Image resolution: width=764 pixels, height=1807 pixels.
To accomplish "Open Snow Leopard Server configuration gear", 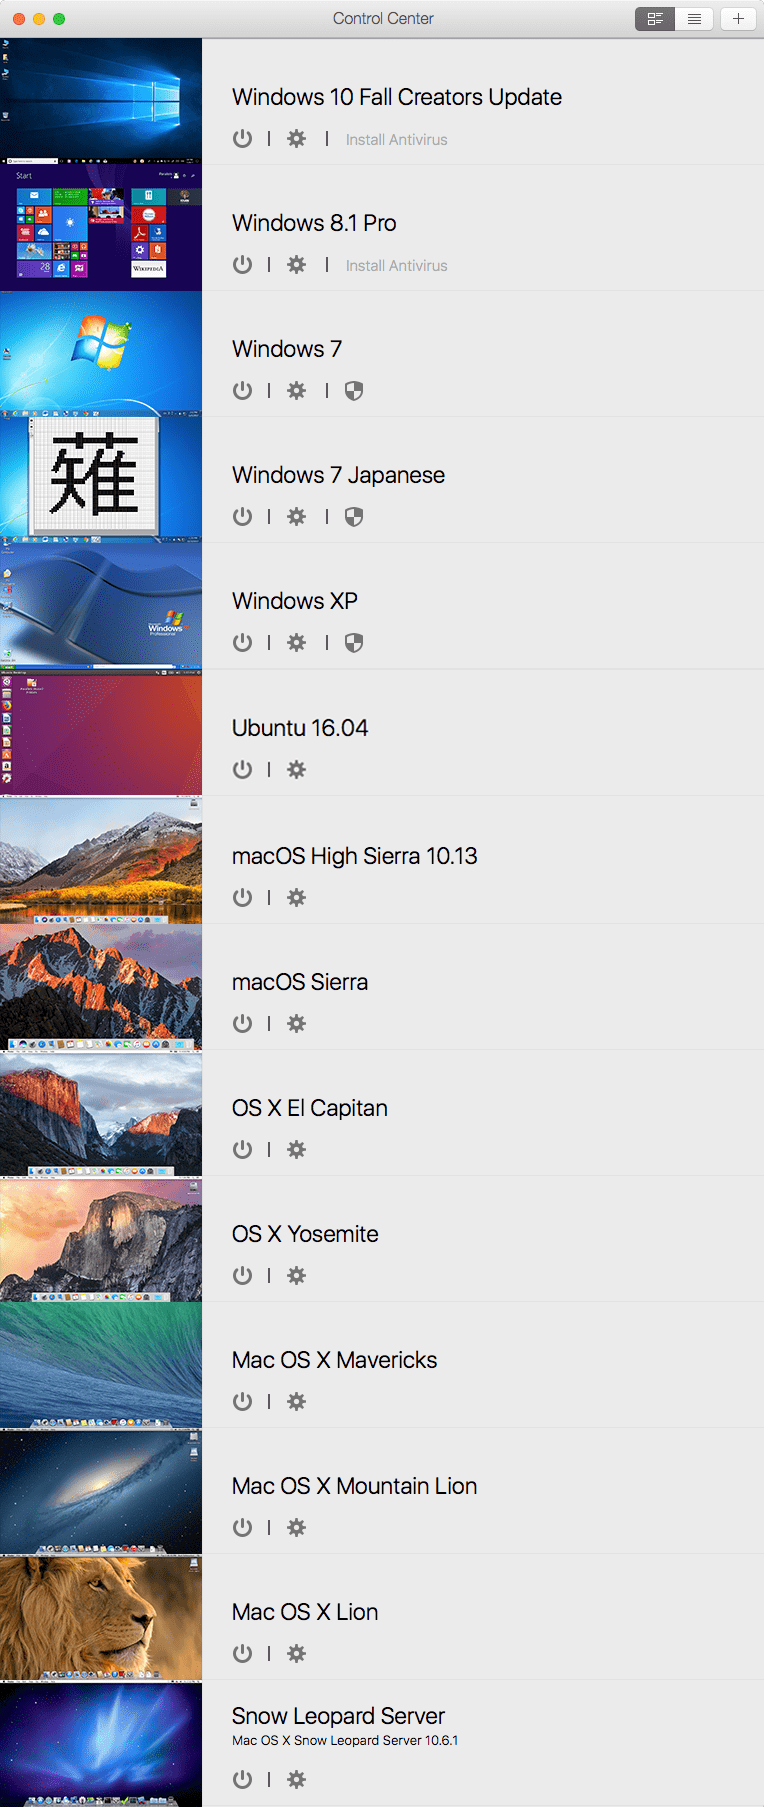I will (296, 1780).
